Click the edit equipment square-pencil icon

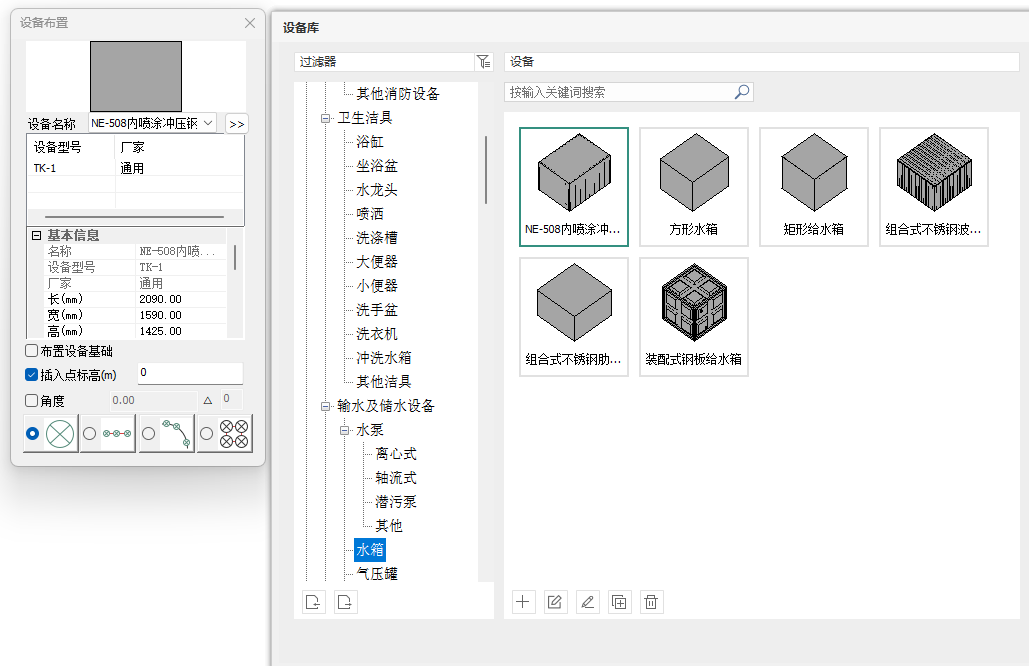point(555,602)
